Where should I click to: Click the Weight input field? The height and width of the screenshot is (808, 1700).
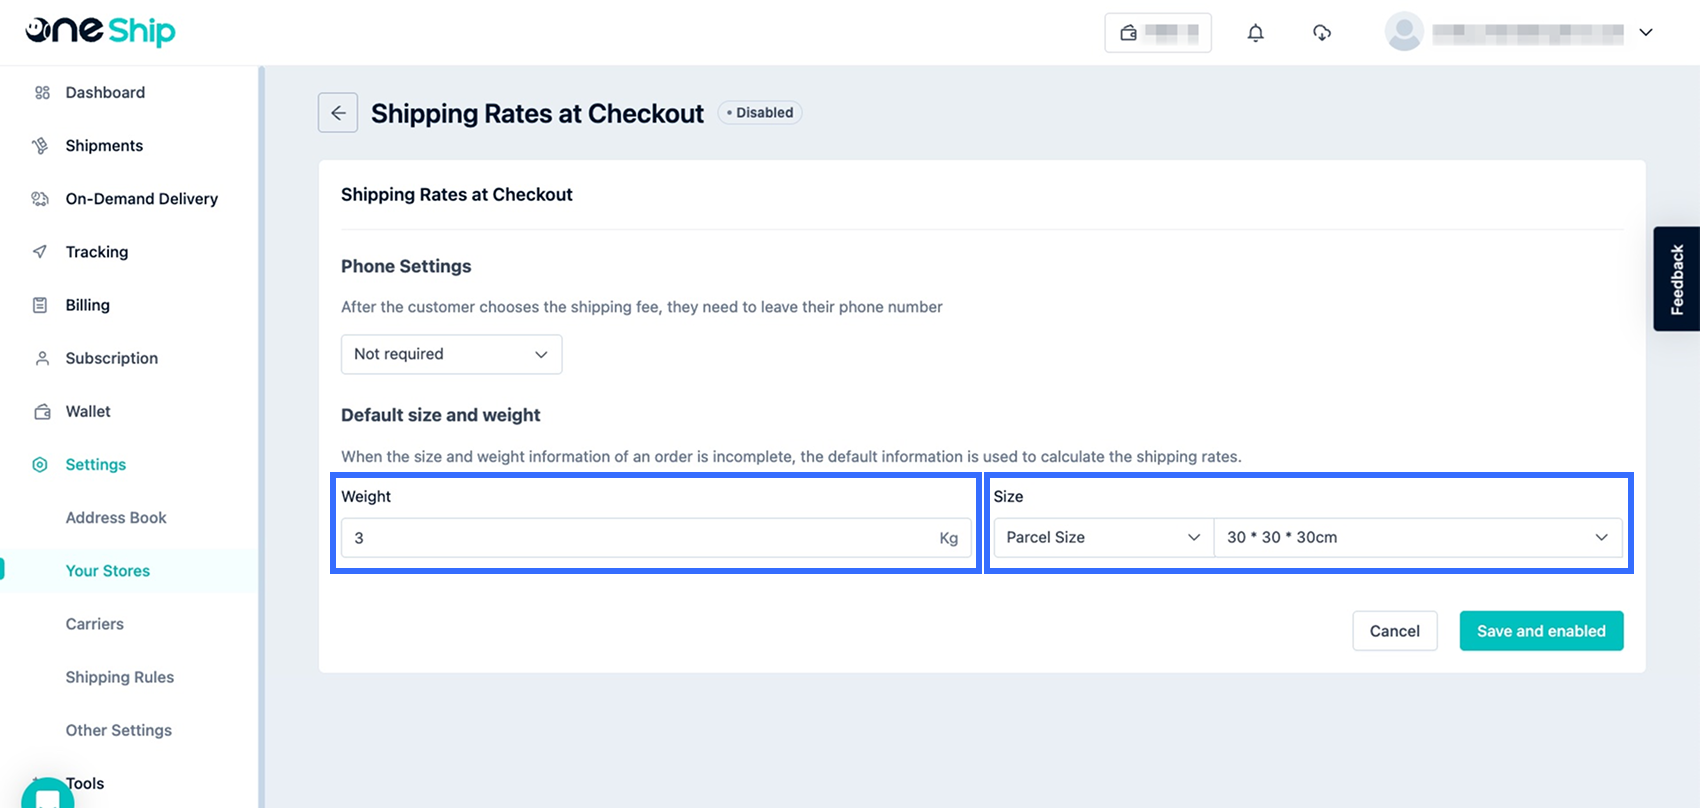click(x=640, y=538)
